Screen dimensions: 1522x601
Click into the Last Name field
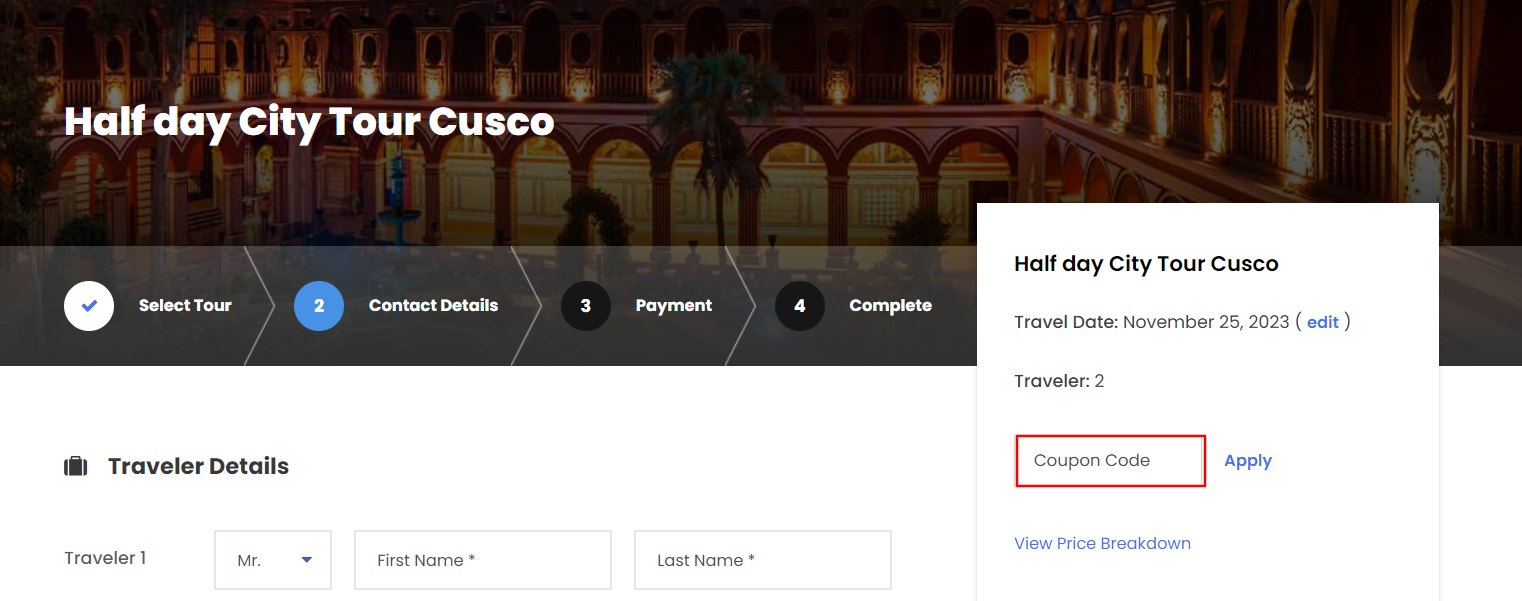762,560
